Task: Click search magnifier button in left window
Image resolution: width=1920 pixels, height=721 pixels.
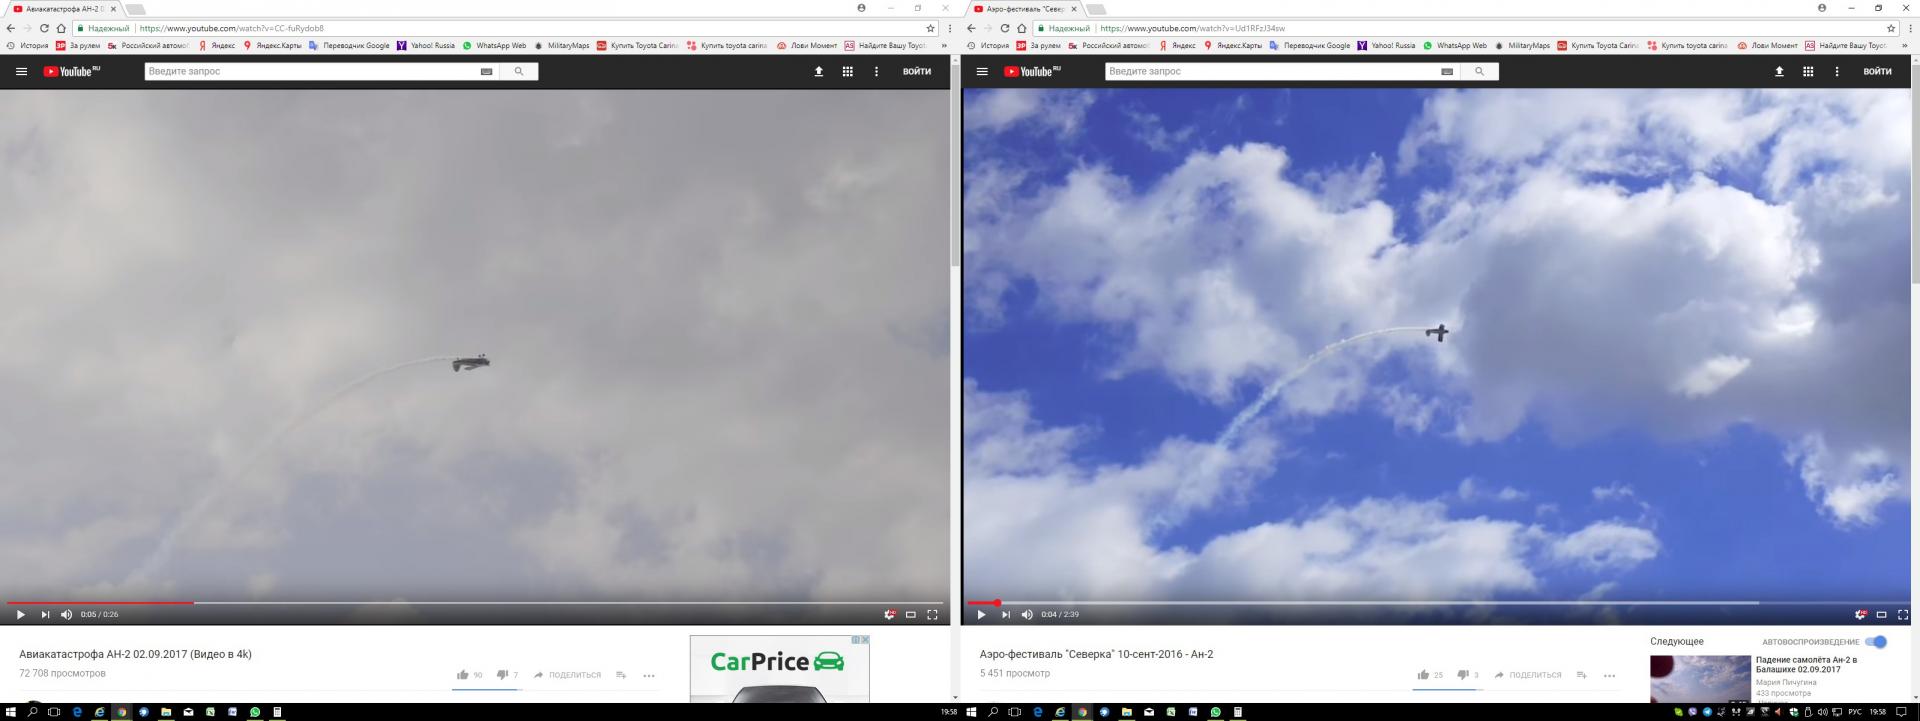Action: tap(519, 72)
